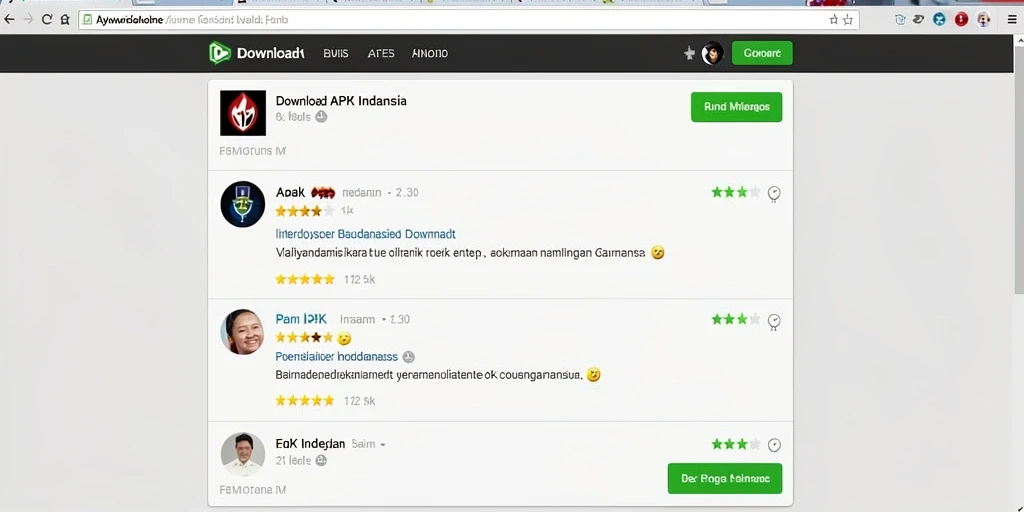The image size is (1024, 512).
Task: Click the green Rind Mnlergos button
Action: click(x=737, y=107)
